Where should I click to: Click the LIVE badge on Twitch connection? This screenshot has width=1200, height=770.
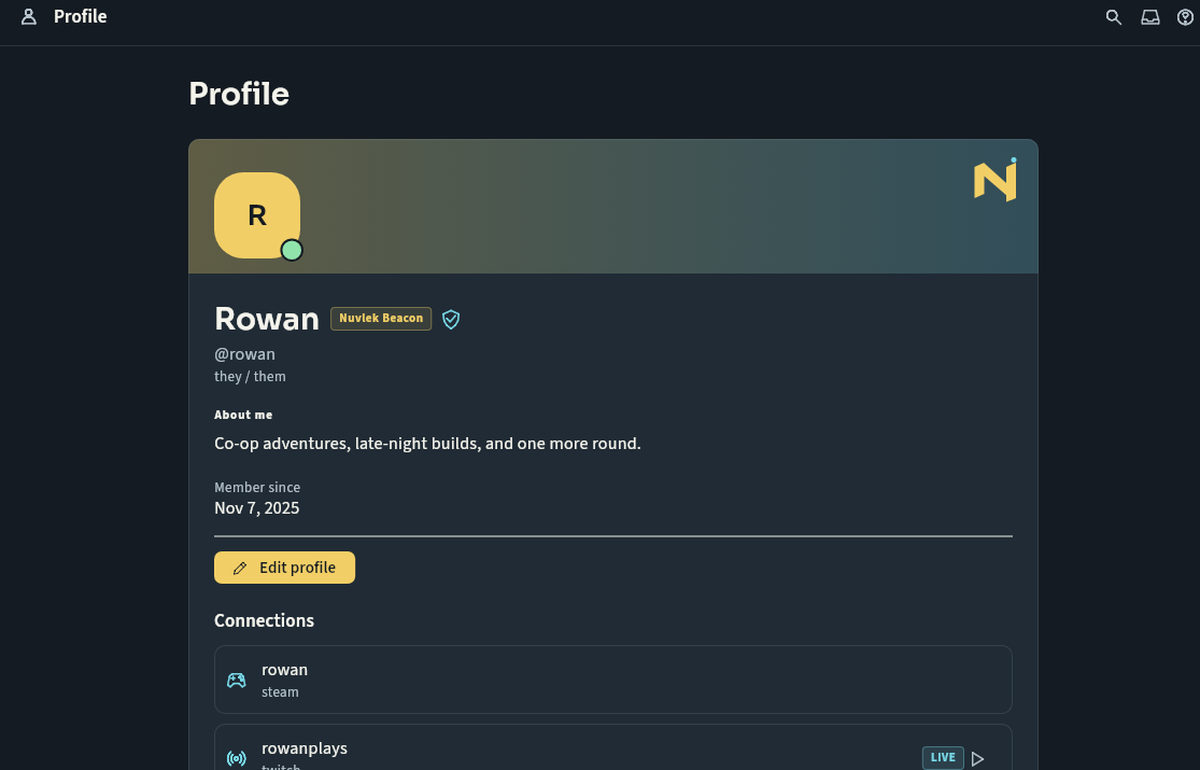point(943,758)
